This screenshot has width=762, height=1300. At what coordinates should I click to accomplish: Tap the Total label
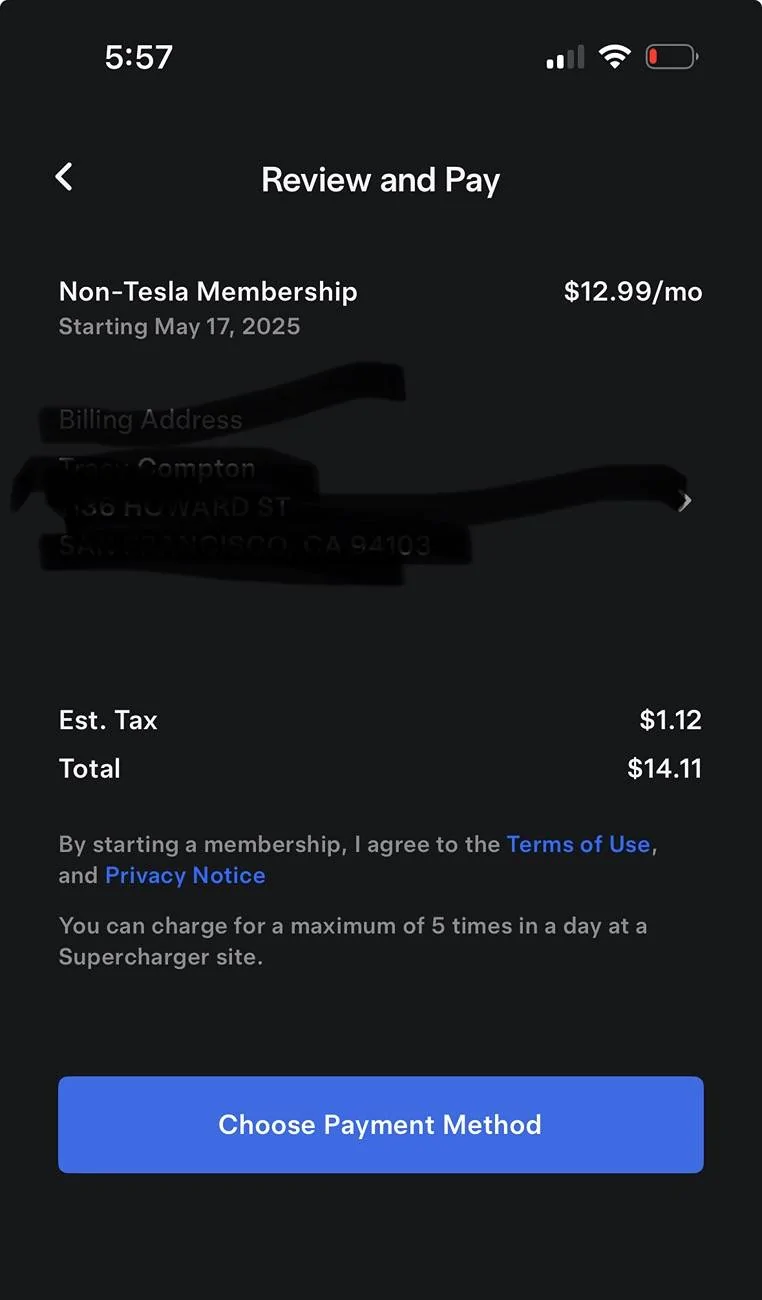[90, 768]
